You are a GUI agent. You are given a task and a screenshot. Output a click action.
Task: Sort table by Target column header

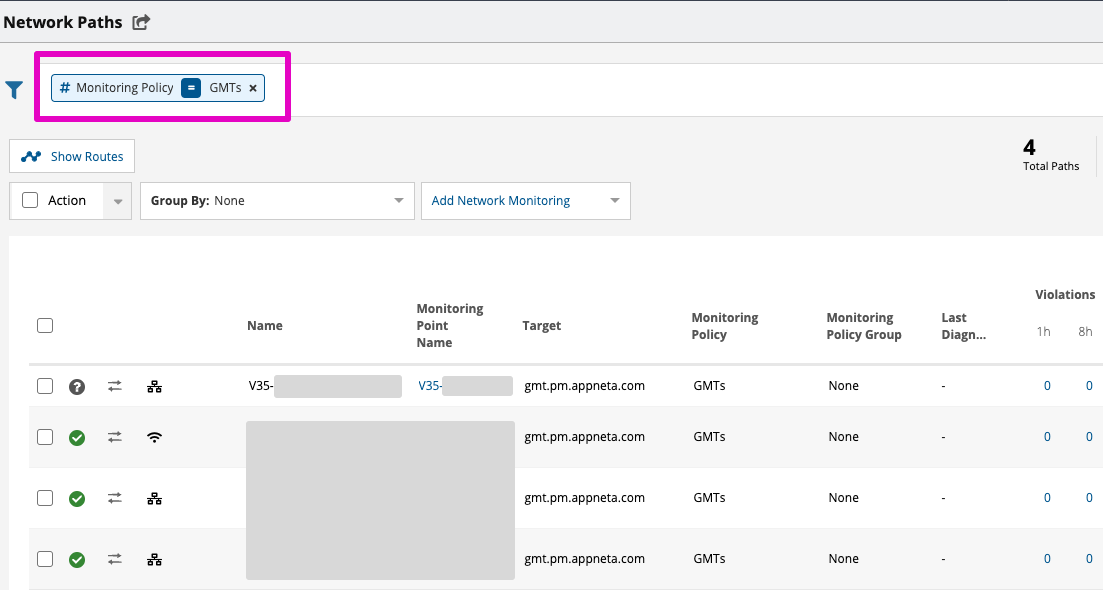point(541,326)
